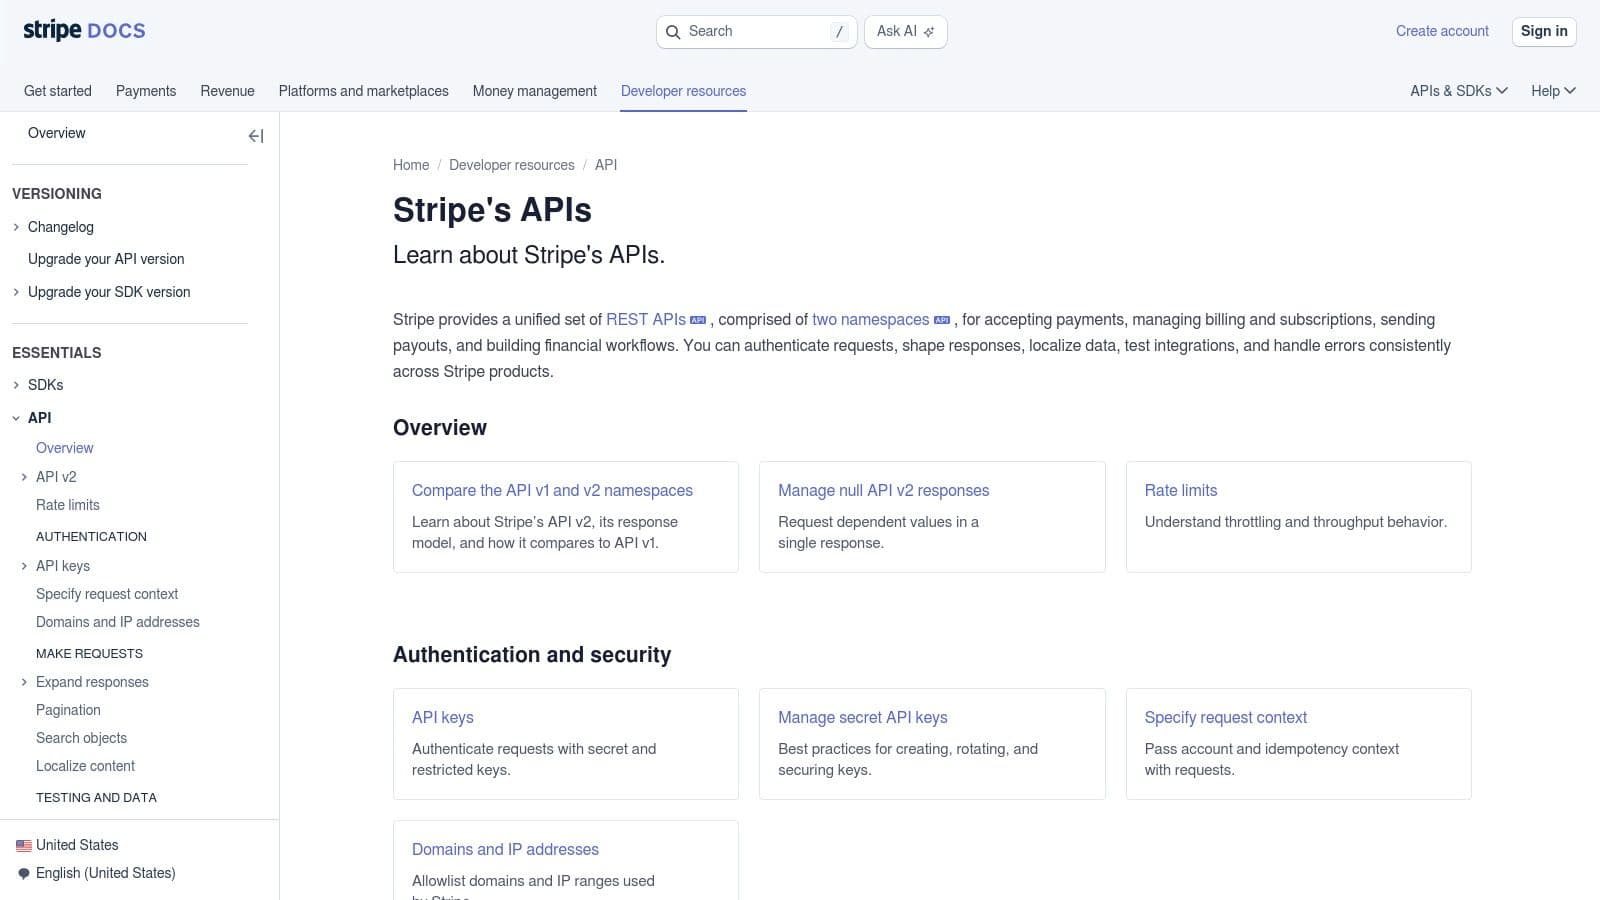The image size is (1600, 900).
Task: Open the Money management tab
Action: point(535,91)
